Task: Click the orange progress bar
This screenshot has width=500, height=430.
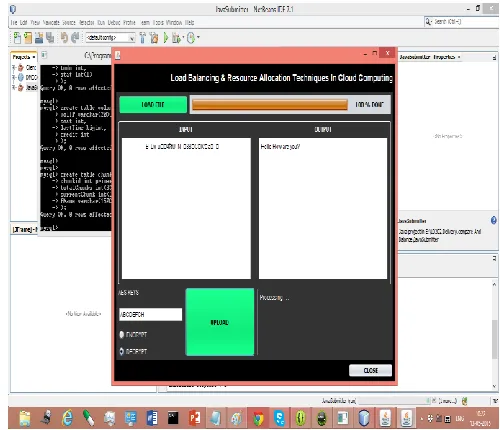Action: click(x=270, y=105)
